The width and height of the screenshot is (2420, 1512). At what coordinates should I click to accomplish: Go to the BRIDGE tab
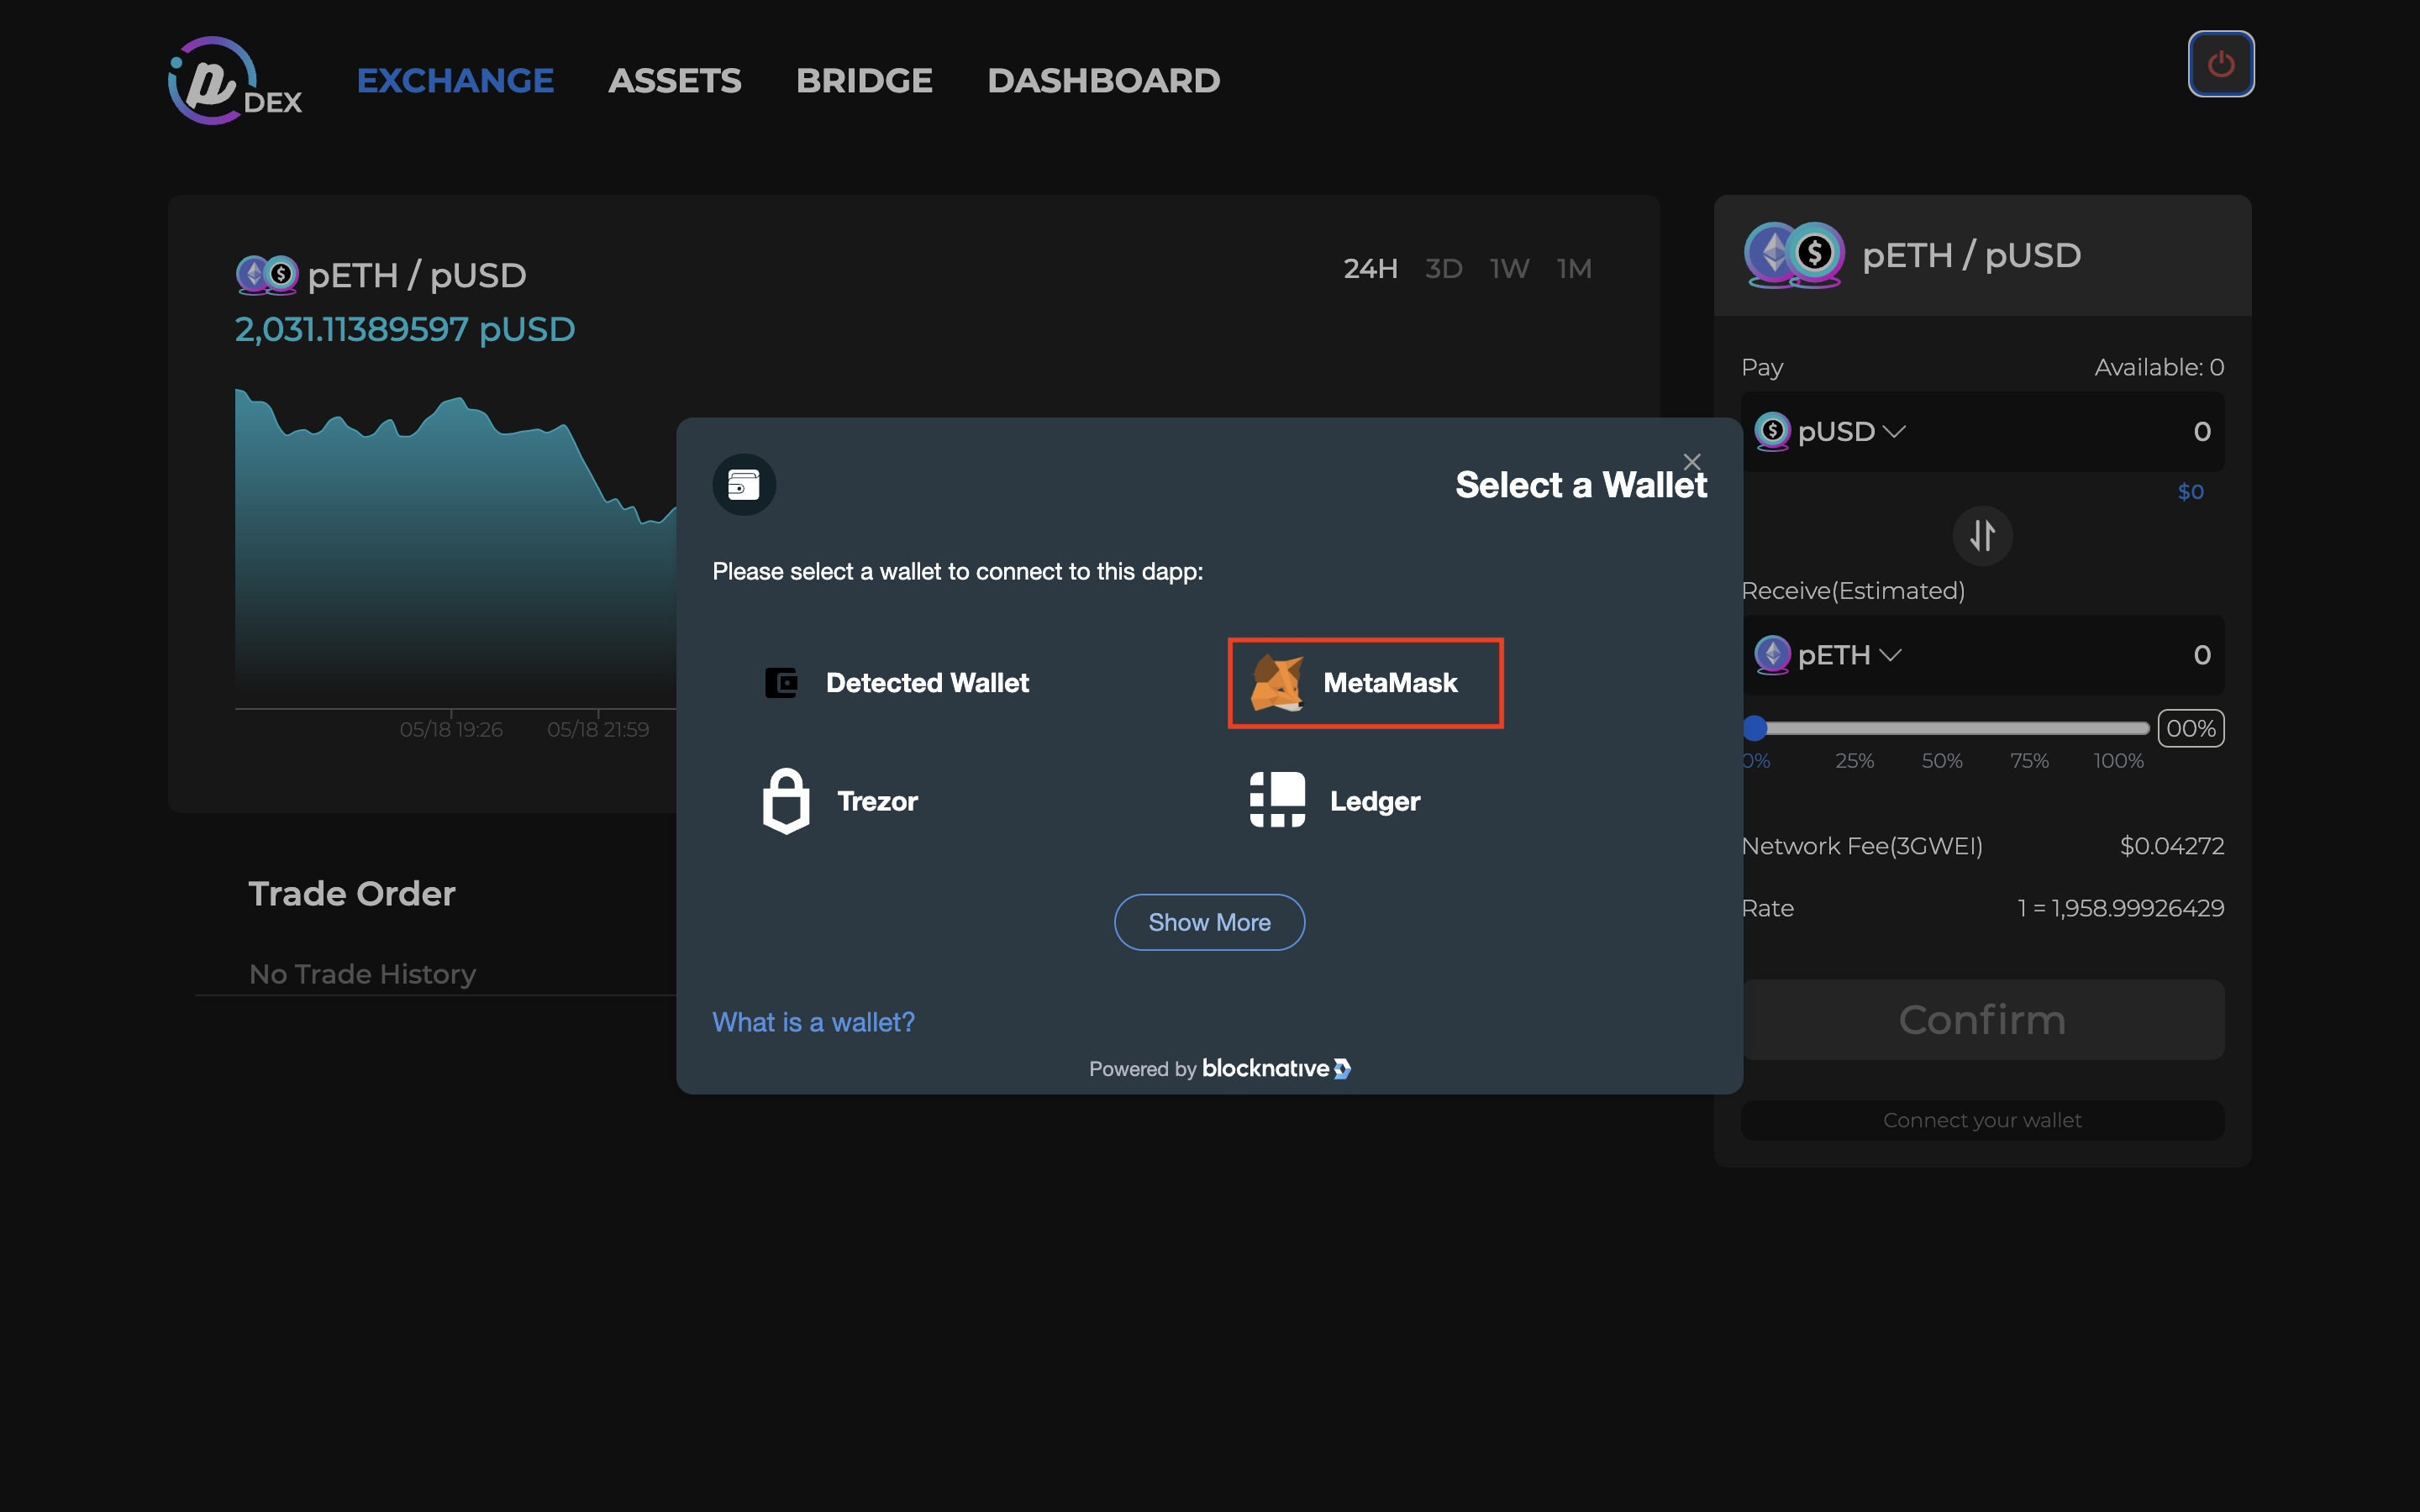pyautogui.click(x=864, y=80)
